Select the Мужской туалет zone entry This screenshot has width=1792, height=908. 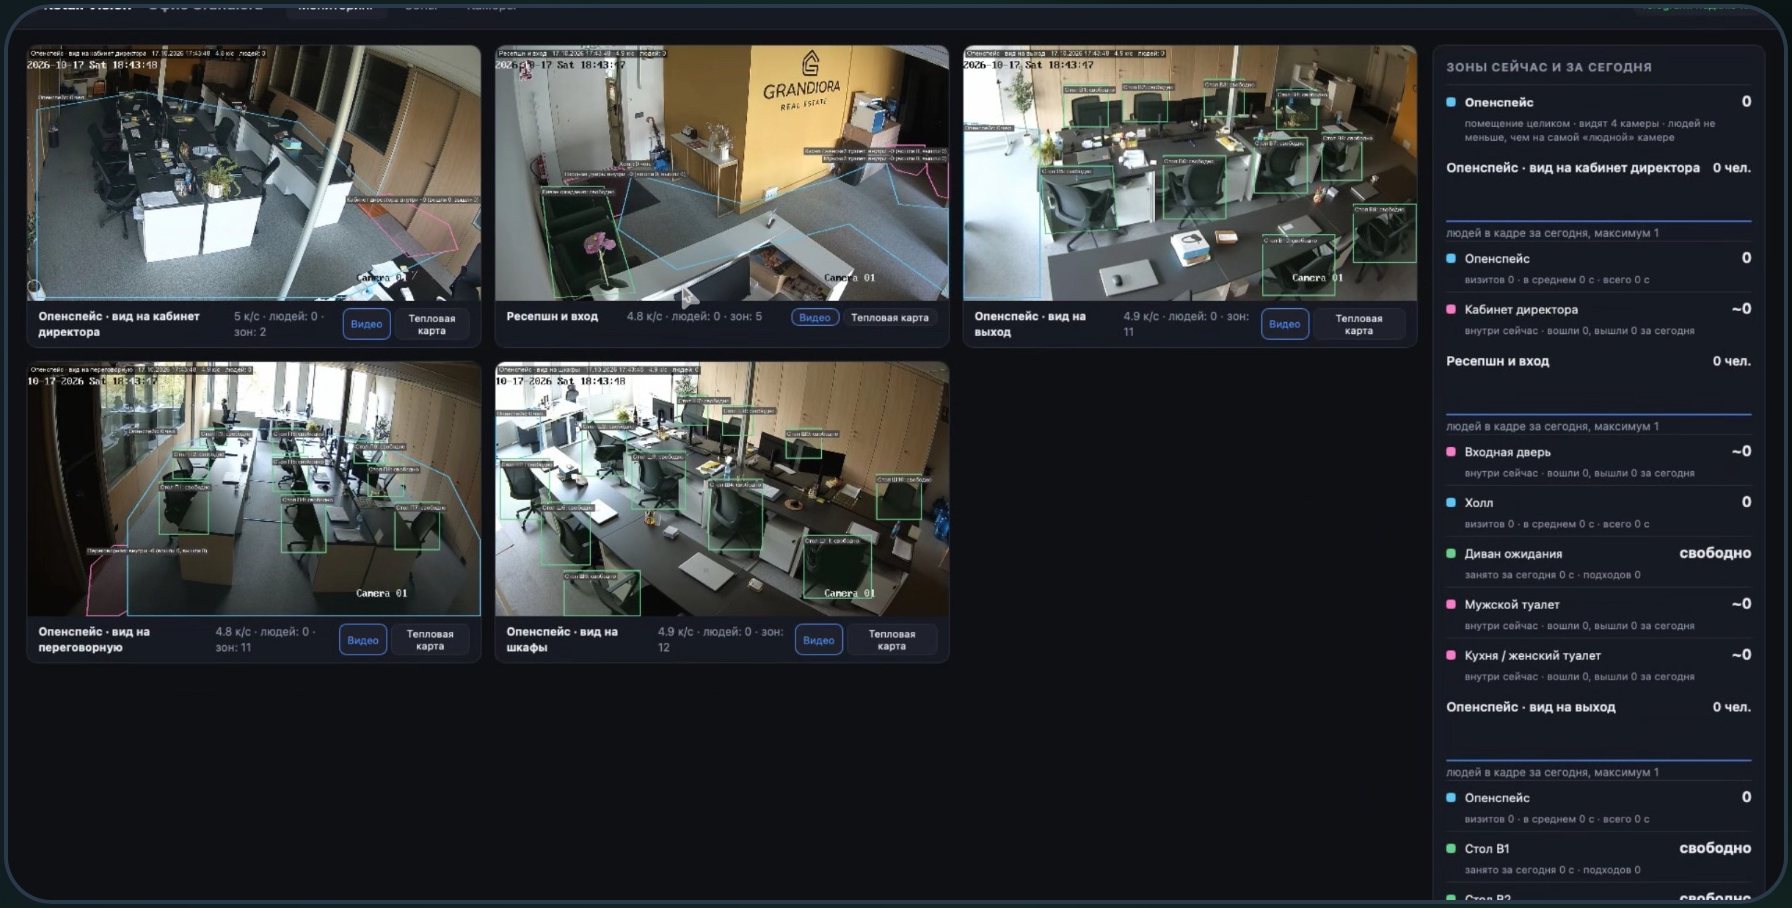pyautogui.click(x=1598, y=614)
